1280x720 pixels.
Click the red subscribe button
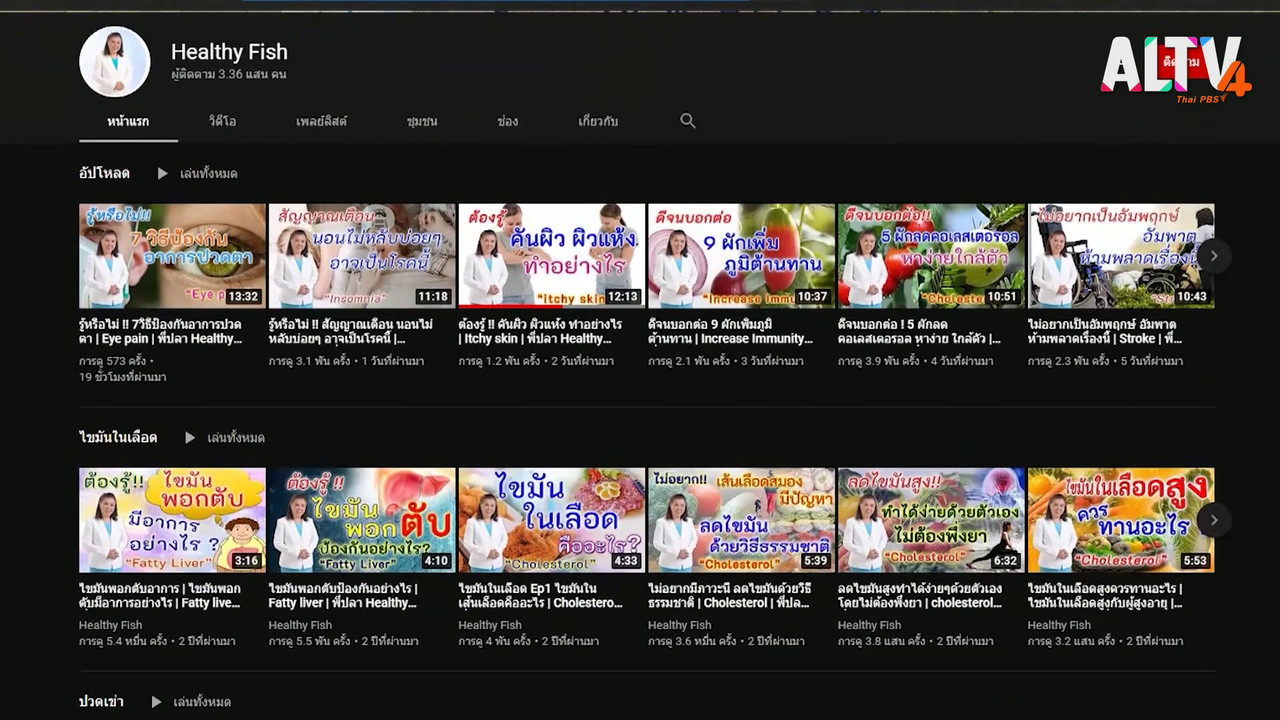(x=1182, y=62)
